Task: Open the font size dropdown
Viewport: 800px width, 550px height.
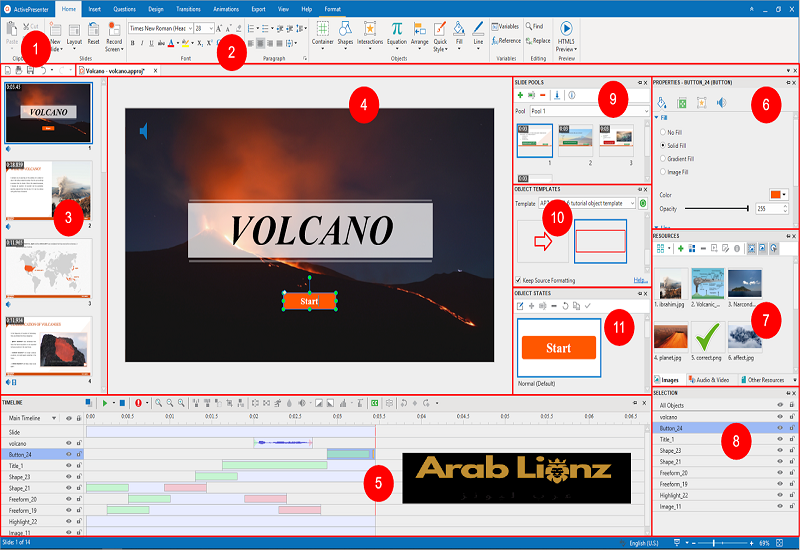Action: coord(210,29)
